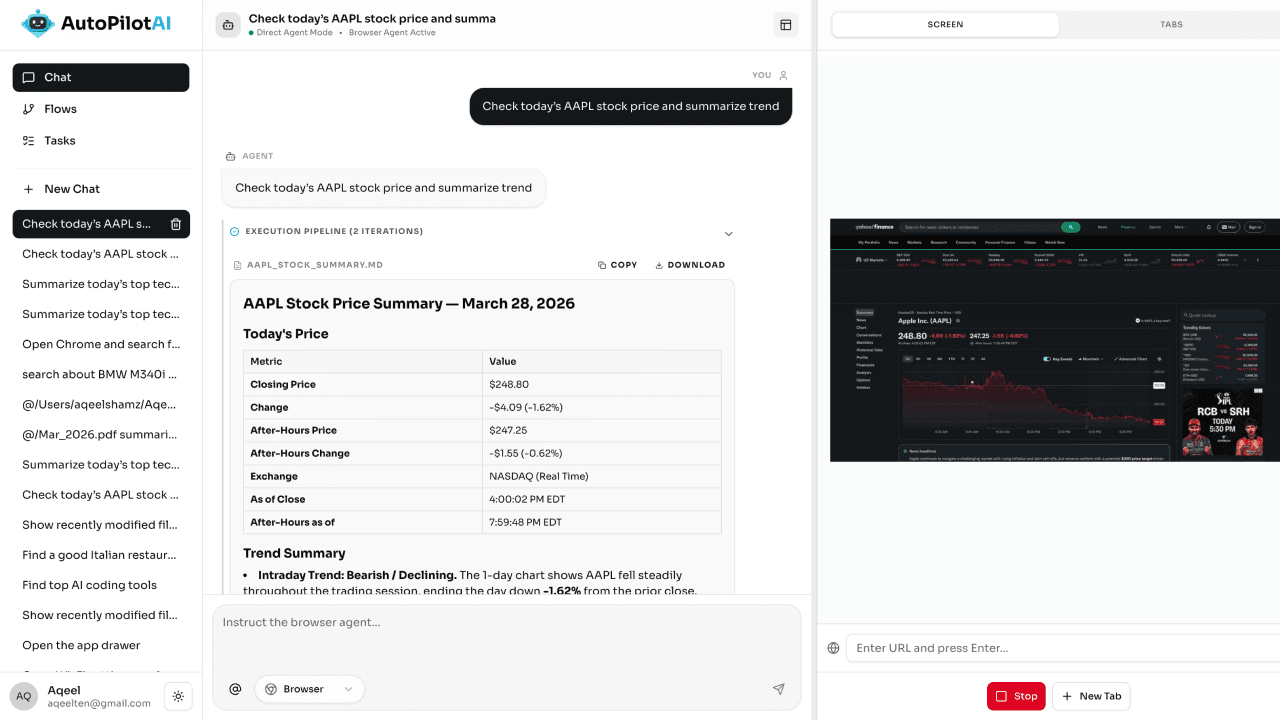This screenshot has height=720, width=1280.
Task: Click the AQ user avatar
Action: tap(24, 696)
